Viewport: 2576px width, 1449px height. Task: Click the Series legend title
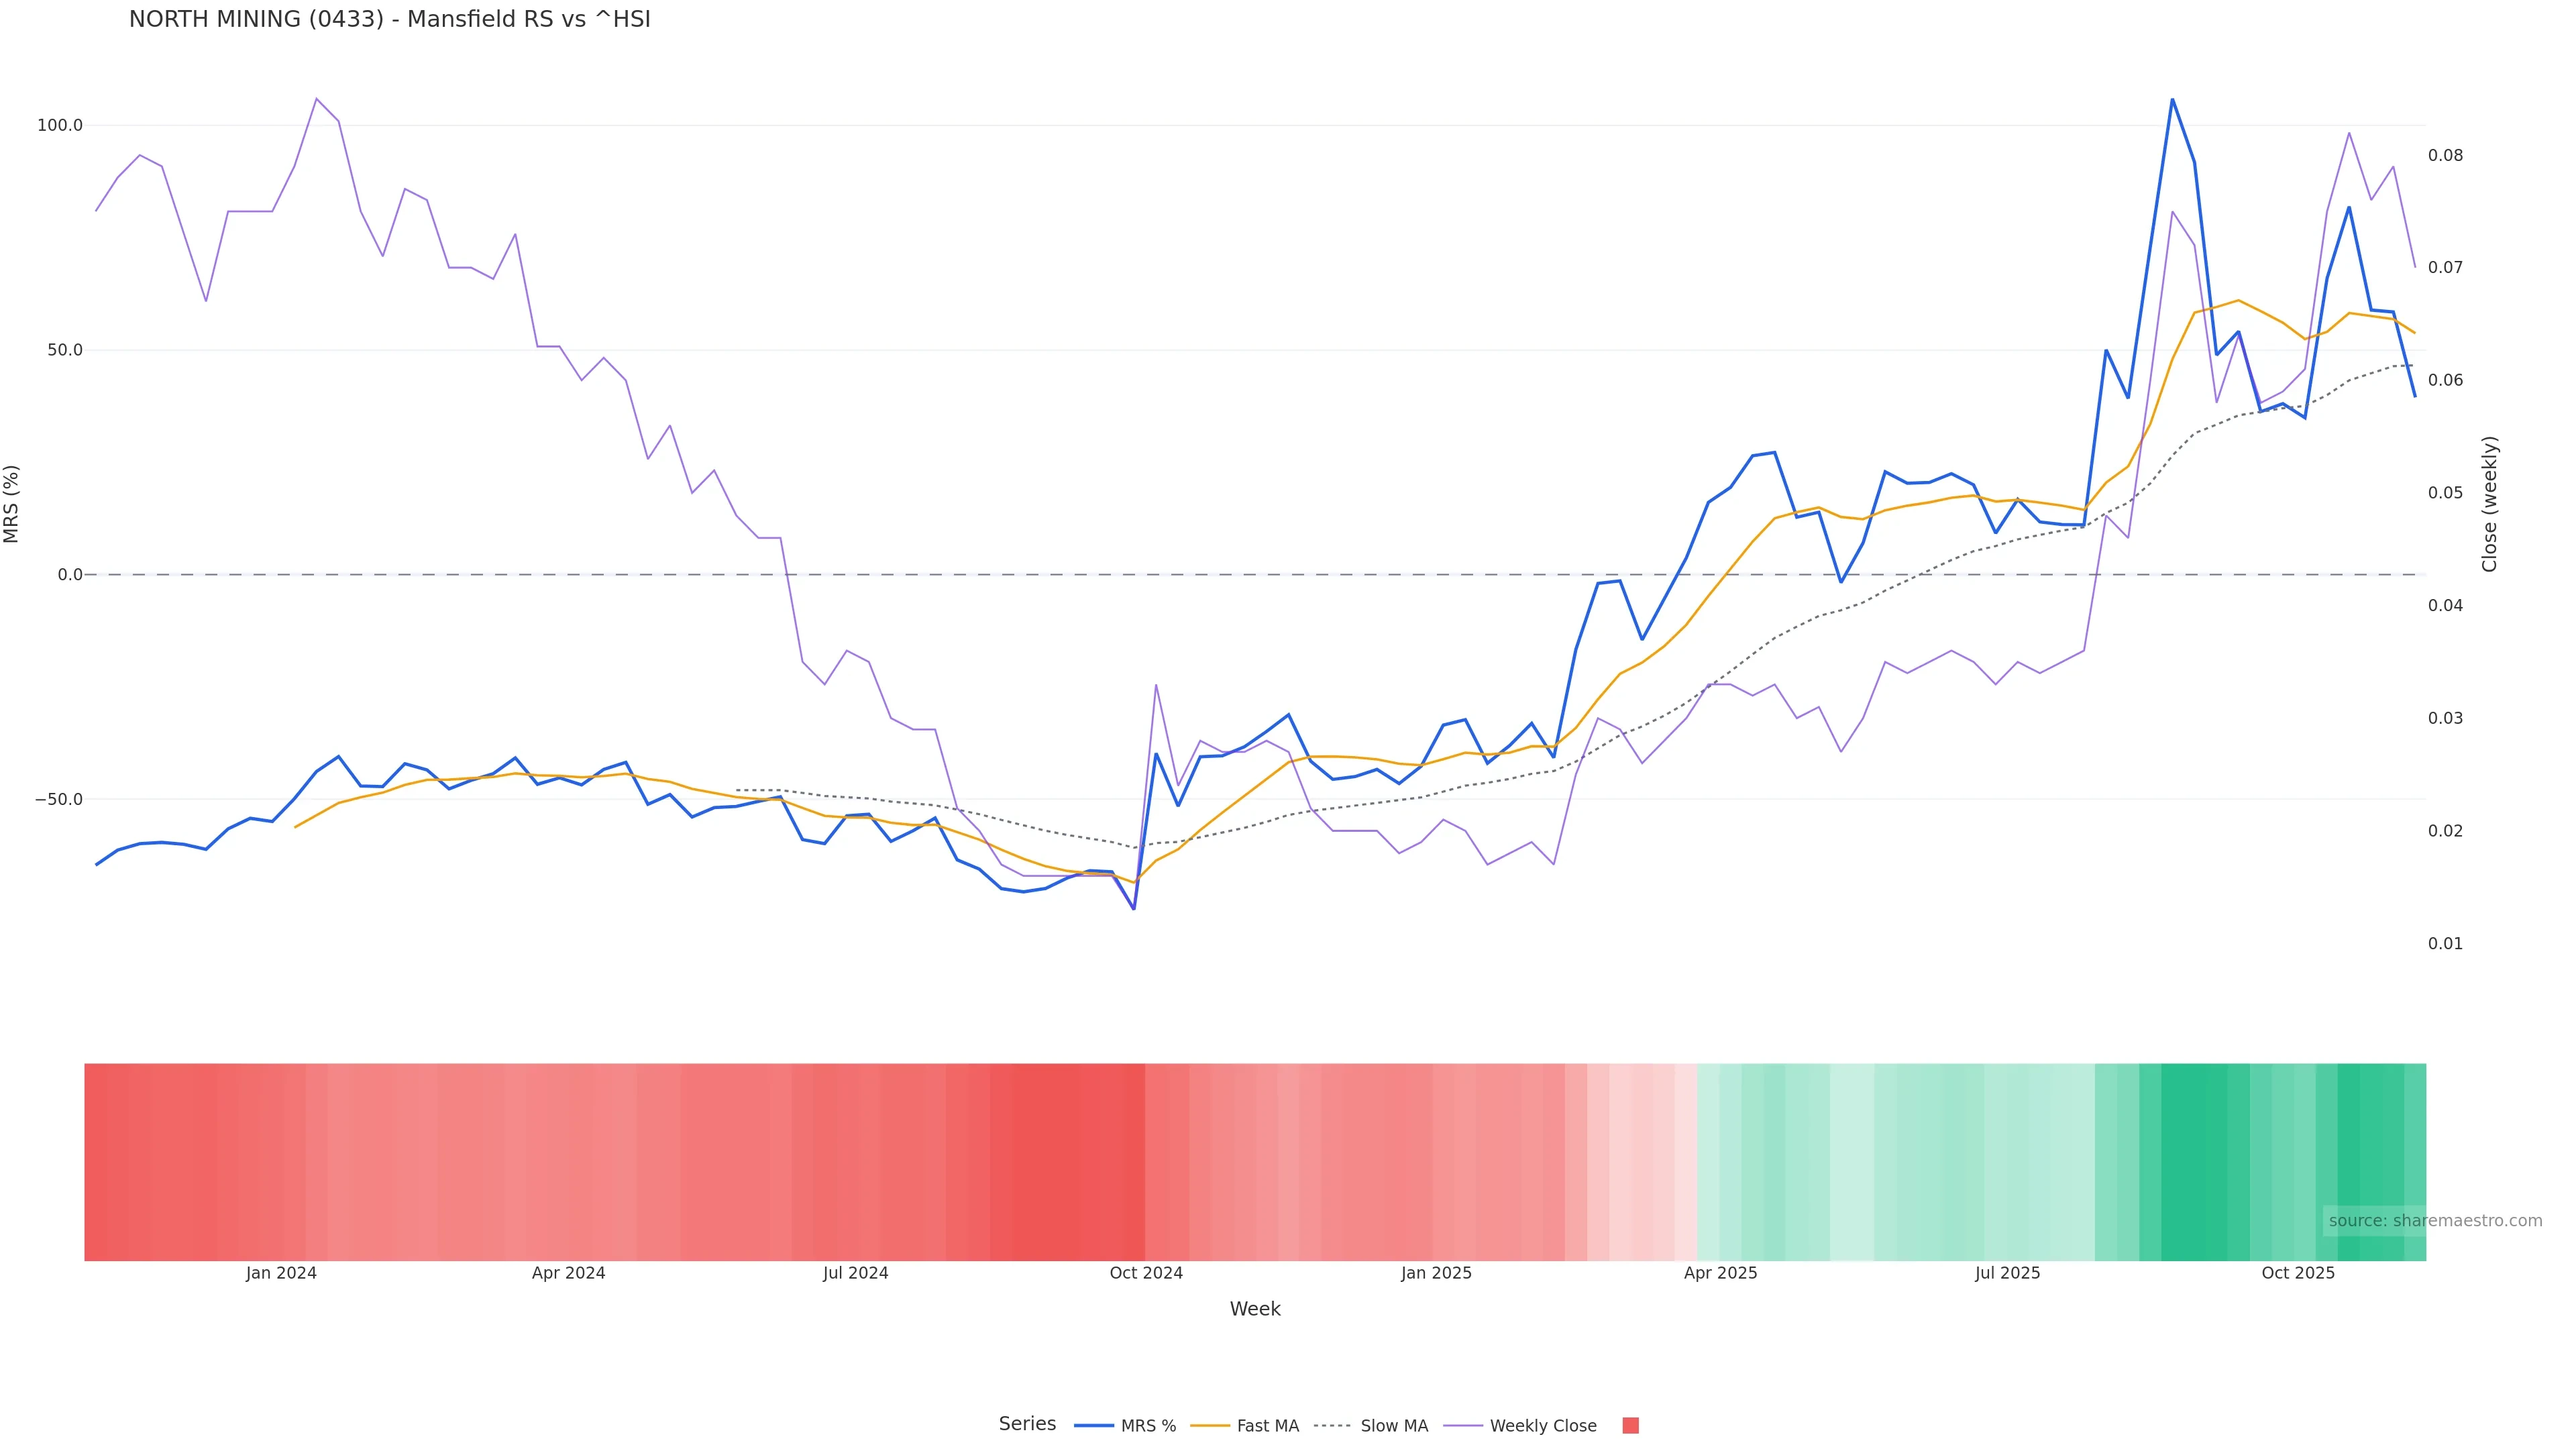click(x=1027, y=1424)
